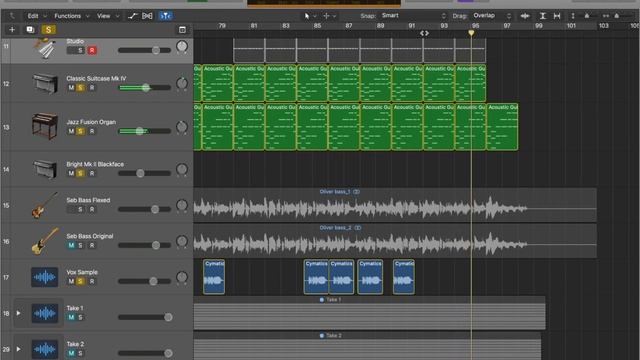Select the first Cymatics region on Vox Sample

pyautogui.click(x=214, y=277)
